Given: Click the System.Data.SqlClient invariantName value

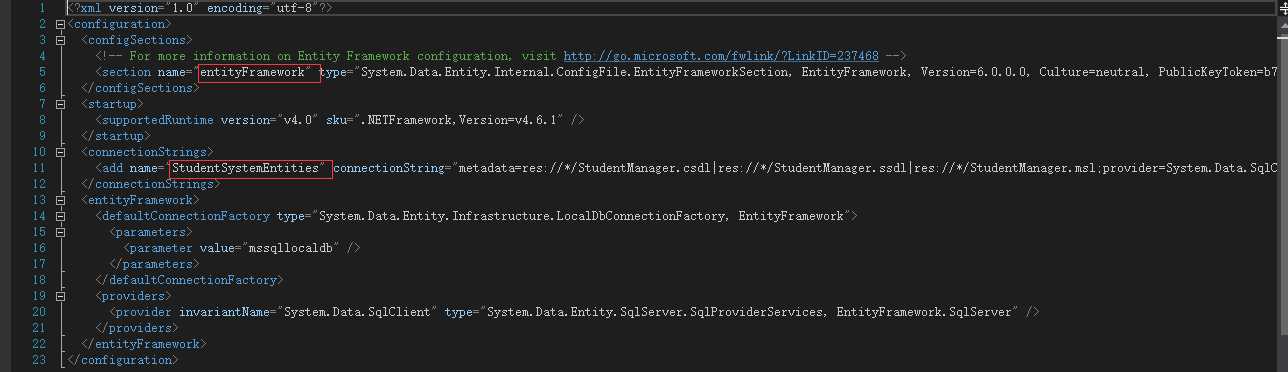Looking at the screenshot, I should pyautogui.click(x=356, y=312).
